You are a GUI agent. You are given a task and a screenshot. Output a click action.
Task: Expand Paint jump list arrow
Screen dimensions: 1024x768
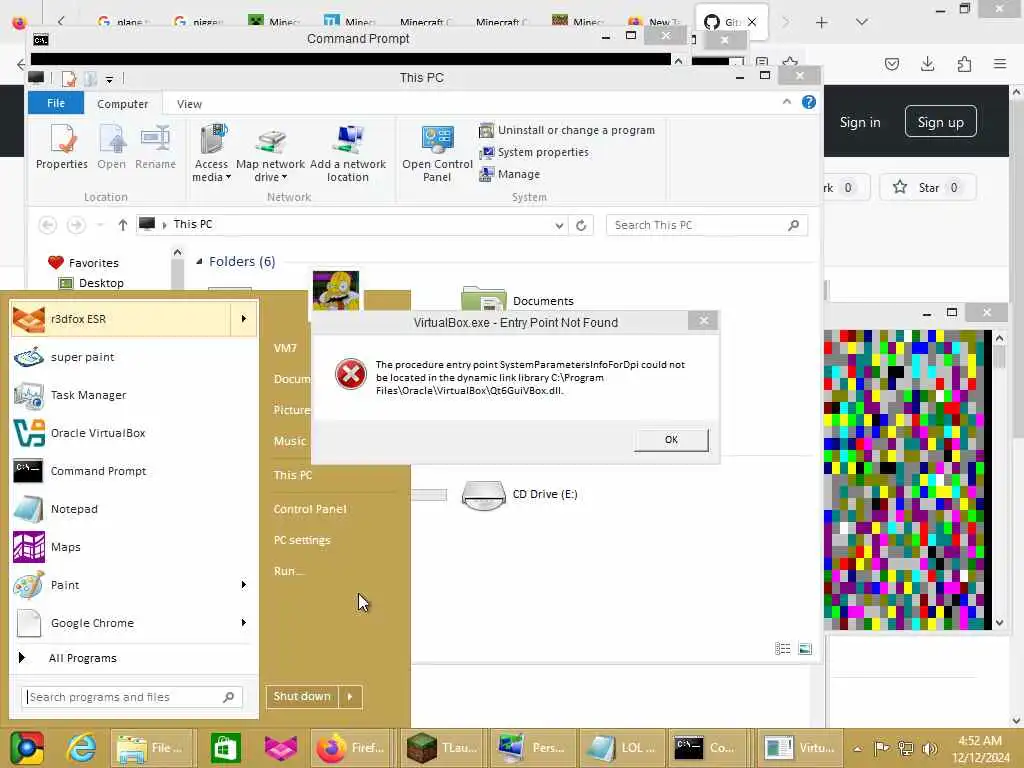click(244, 584)
